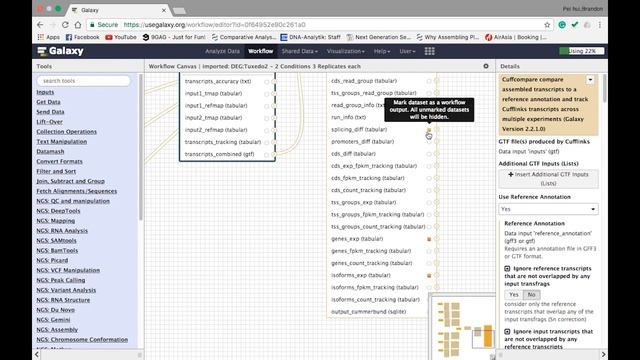Expand NGS: RNA Analysis tool section
This screenshot has height=360, width=640.
tap(62, 231)
